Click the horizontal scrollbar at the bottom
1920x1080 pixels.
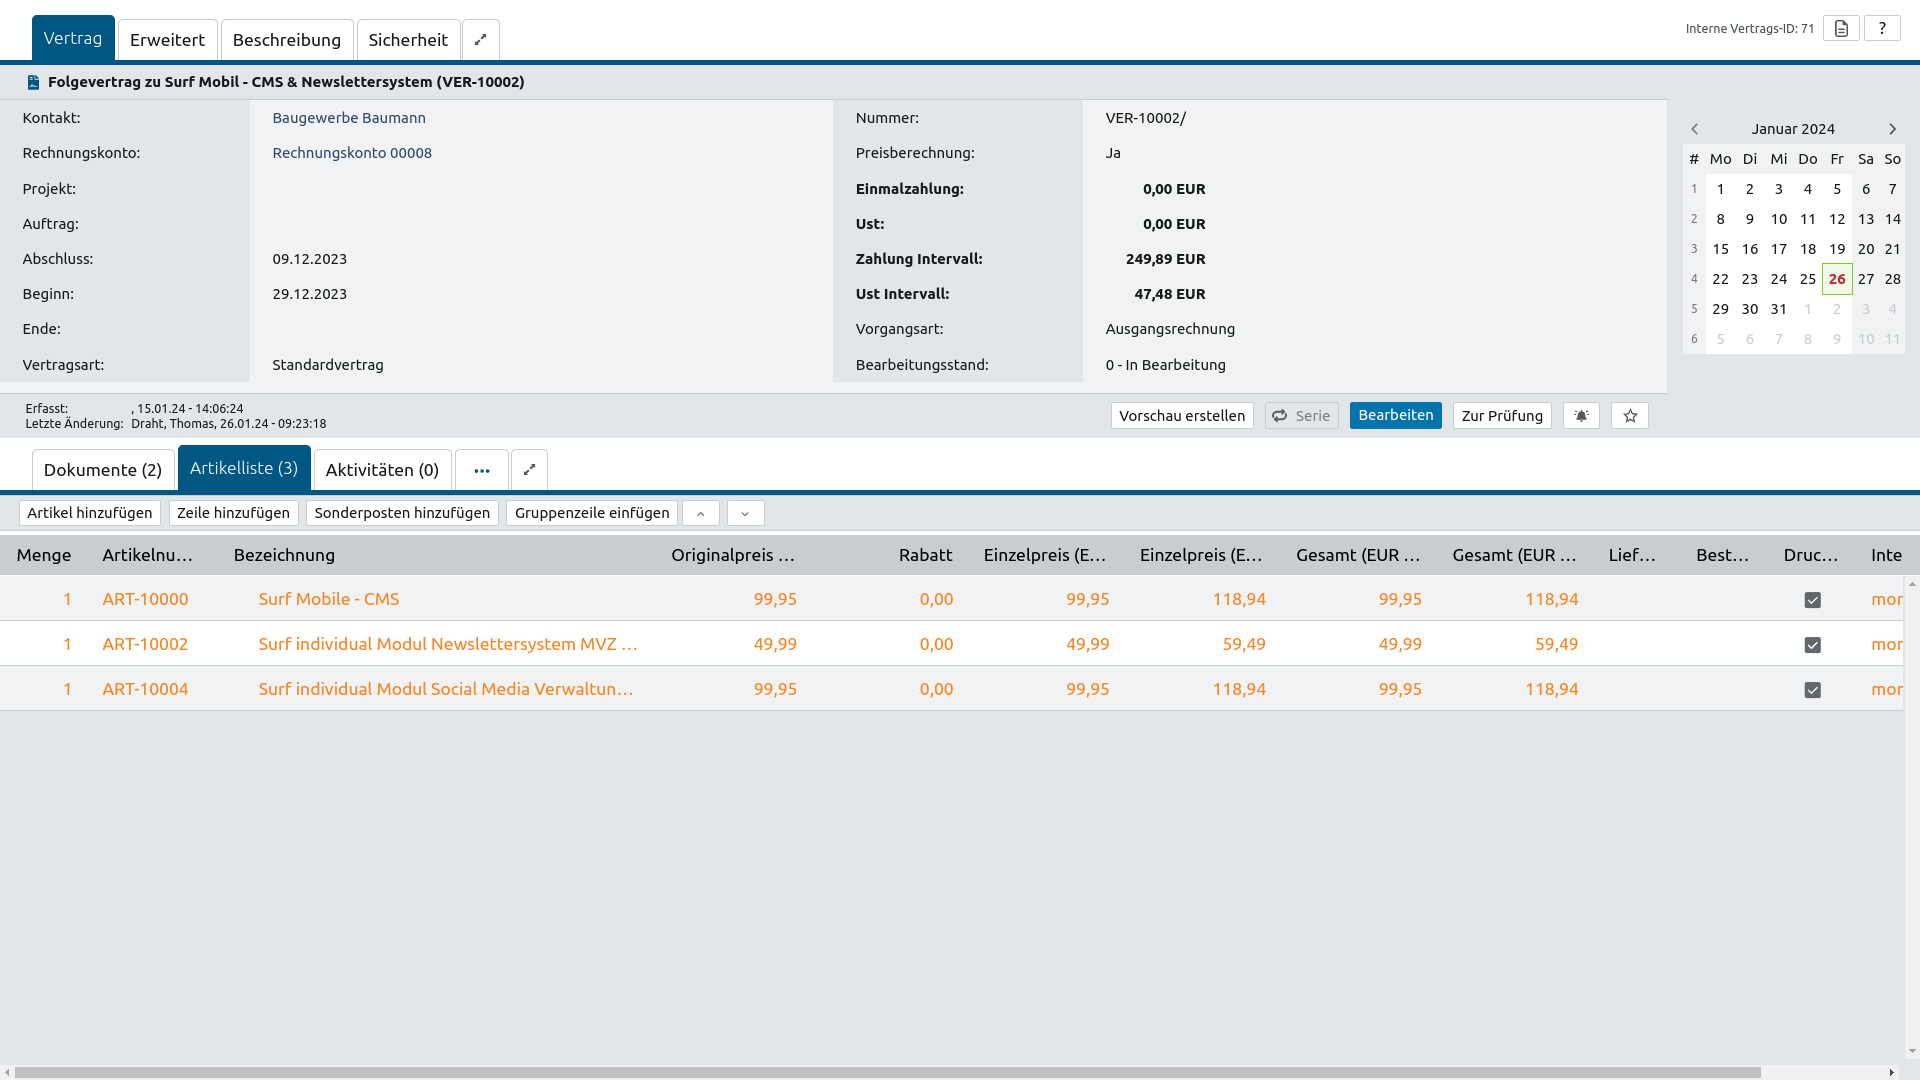click(x=887, y=1072)
